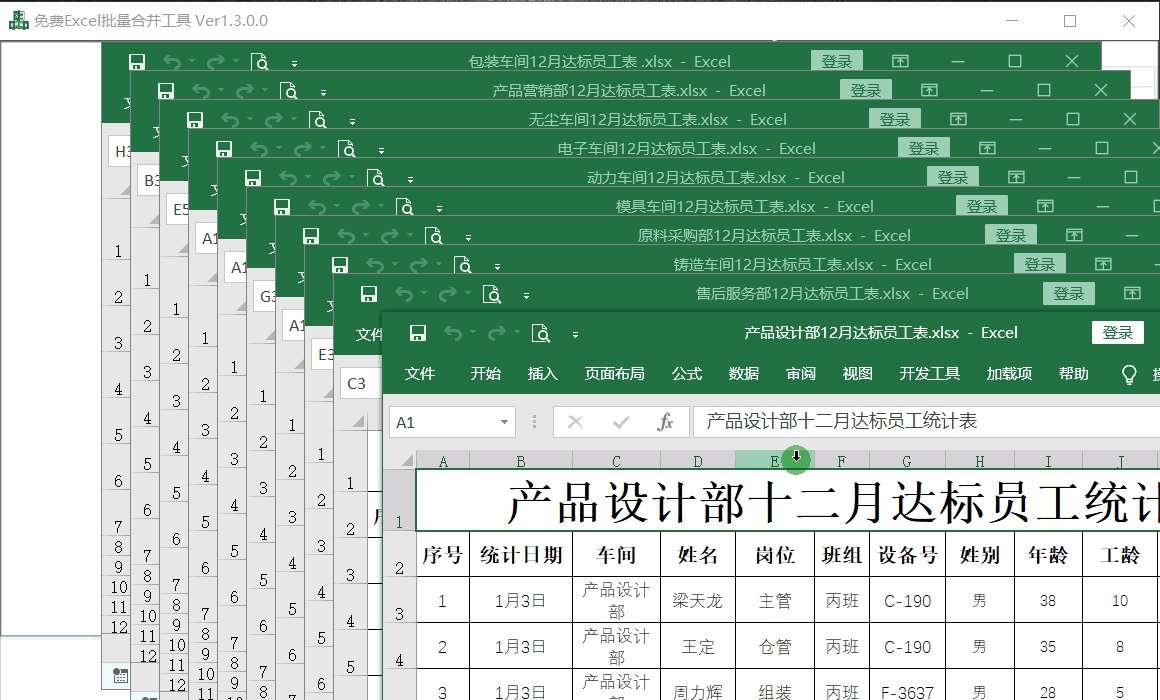Save the workbook using the Quick Access Save icon

pyautogui.click(x=418, y=333)
